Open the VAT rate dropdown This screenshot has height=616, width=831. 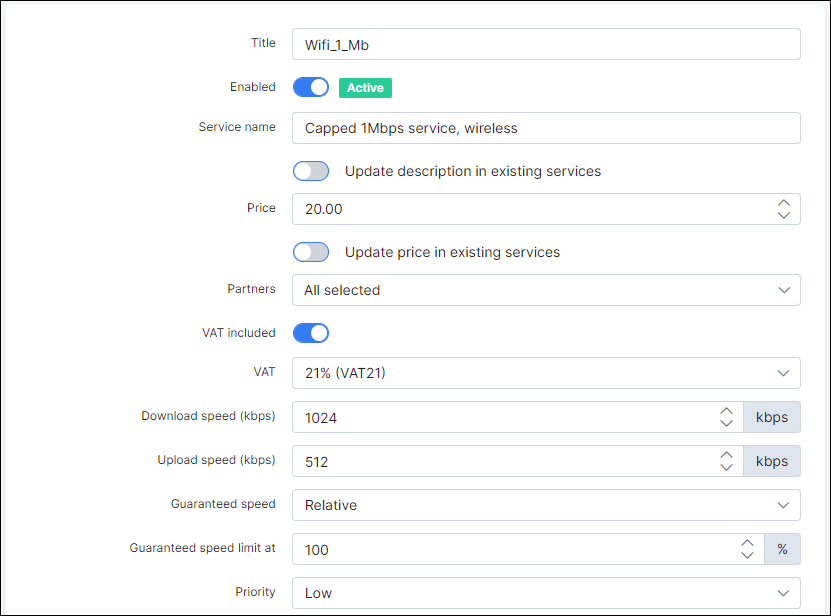pos(546,372)
